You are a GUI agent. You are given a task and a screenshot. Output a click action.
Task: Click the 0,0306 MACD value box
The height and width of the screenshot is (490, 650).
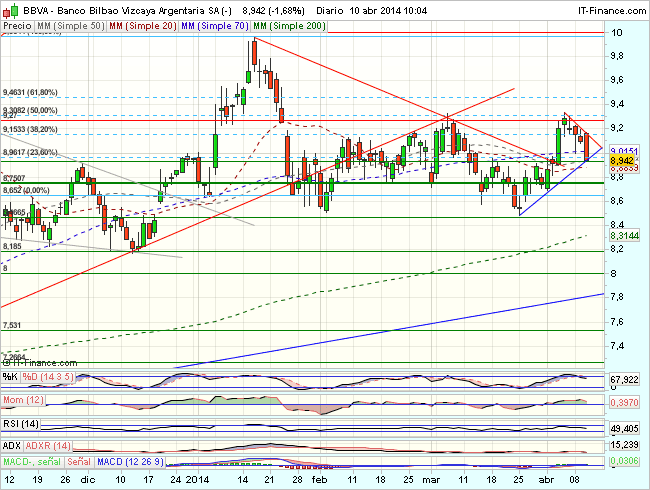[624, 461]
